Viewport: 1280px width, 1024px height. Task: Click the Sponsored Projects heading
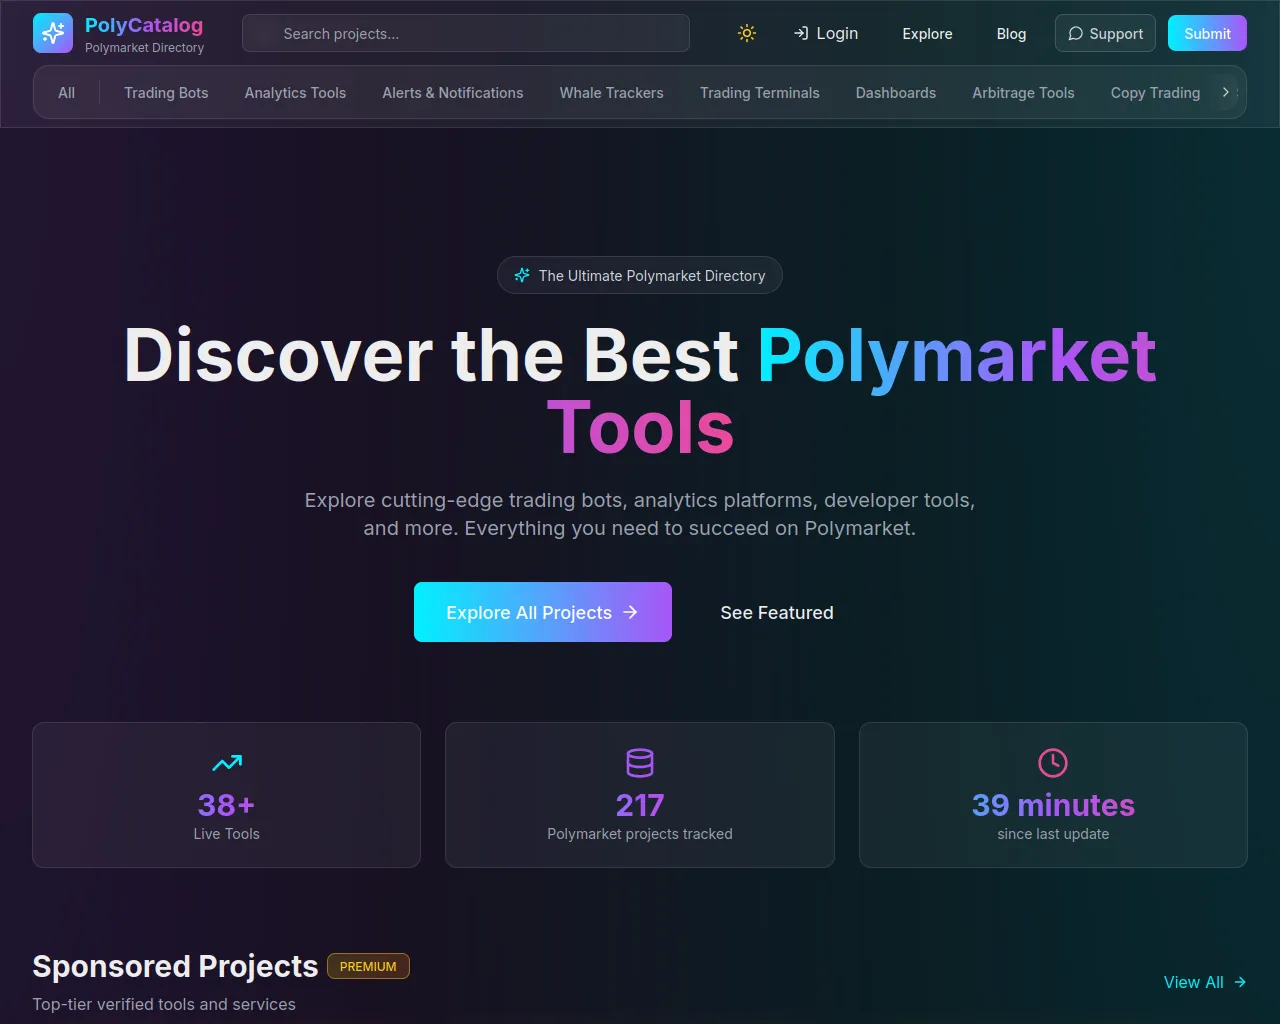click(175, 966)
